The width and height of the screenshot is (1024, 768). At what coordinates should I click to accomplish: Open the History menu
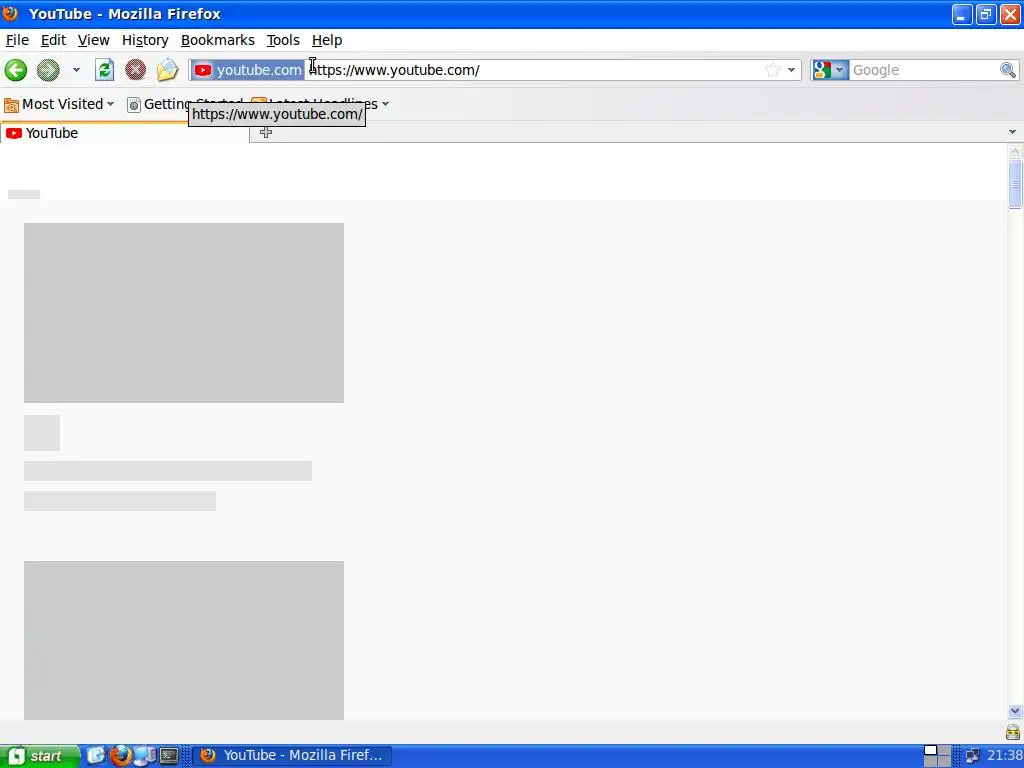[145, 40]
